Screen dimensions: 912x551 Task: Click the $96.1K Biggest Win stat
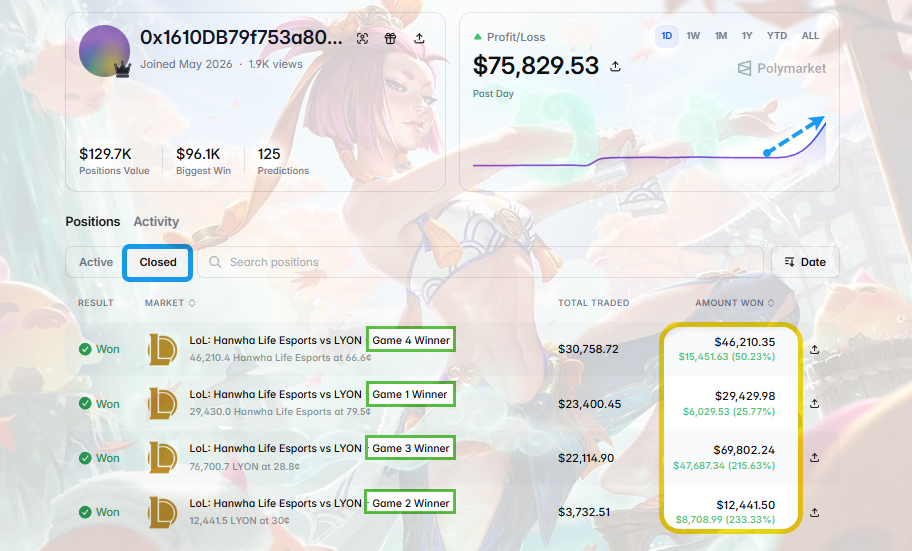(203, 161)
